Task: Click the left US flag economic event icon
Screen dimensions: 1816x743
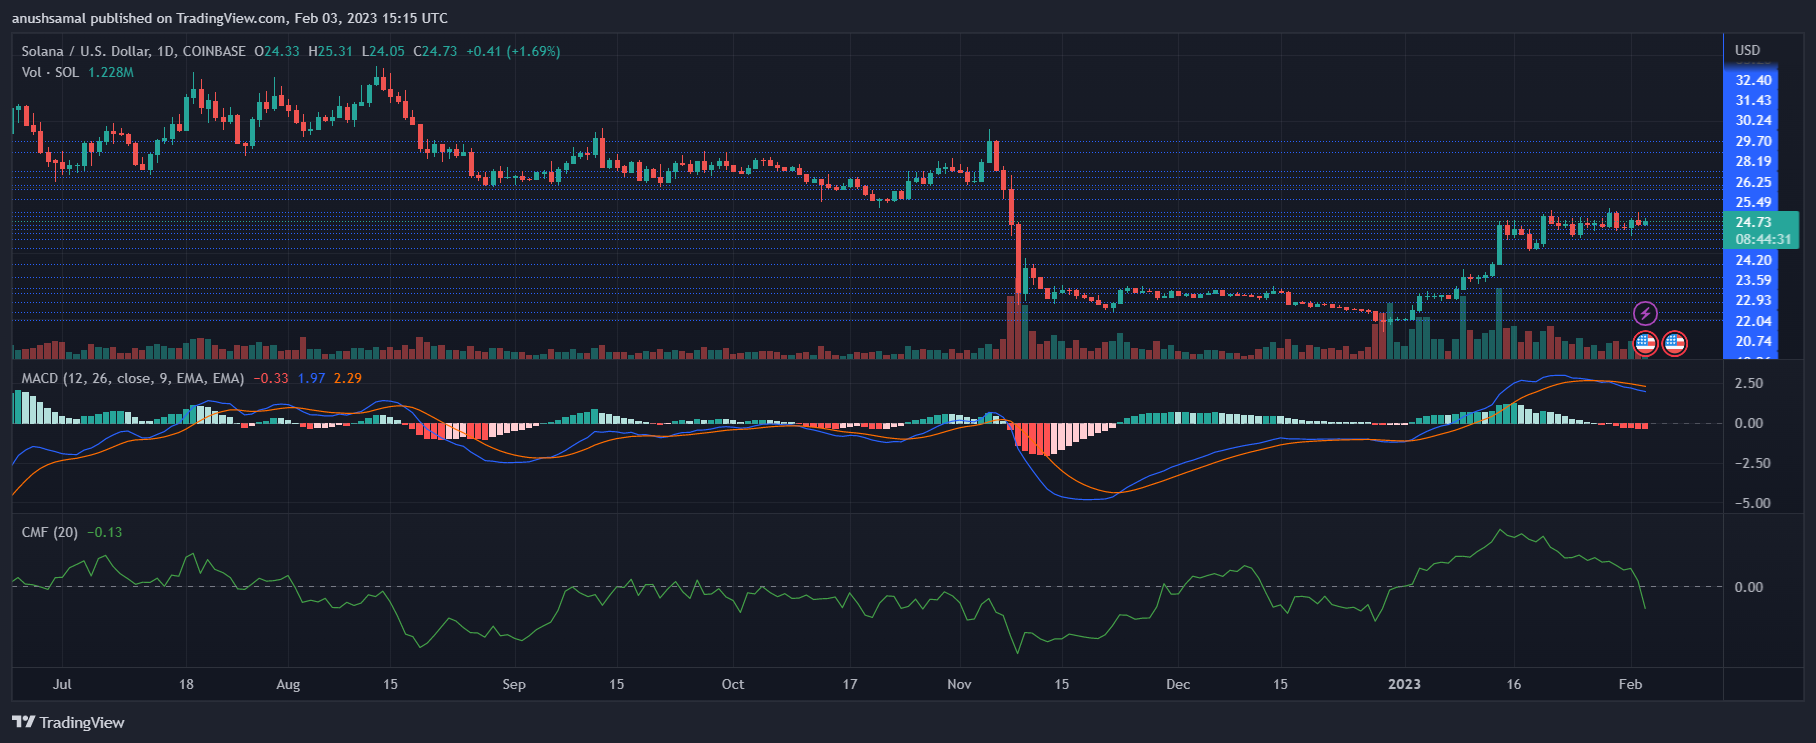Action: pos(1645,344)
